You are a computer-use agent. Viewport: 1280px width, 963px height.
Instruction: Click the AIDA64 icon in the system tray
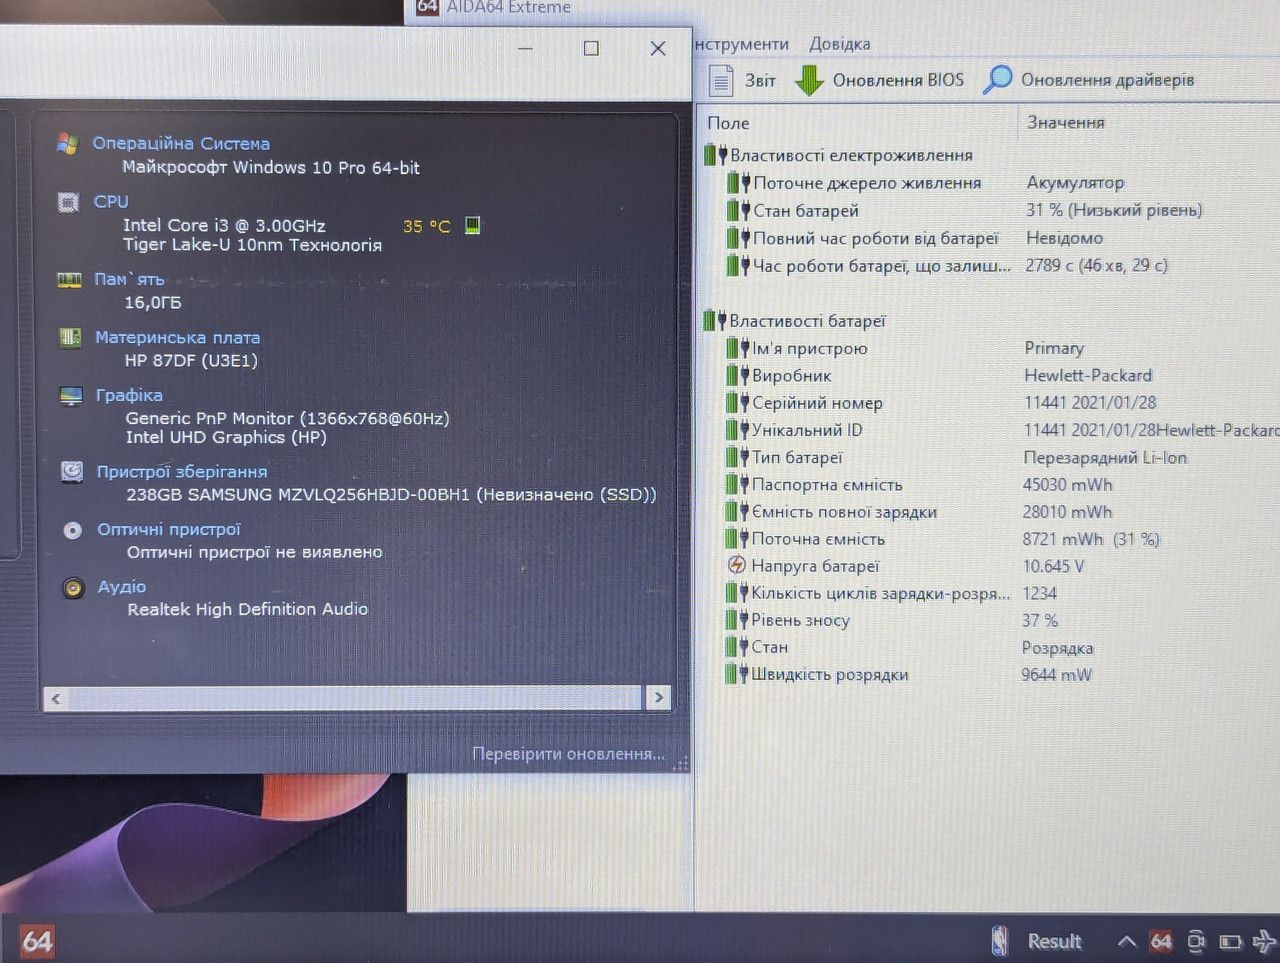click(1161, 941)
